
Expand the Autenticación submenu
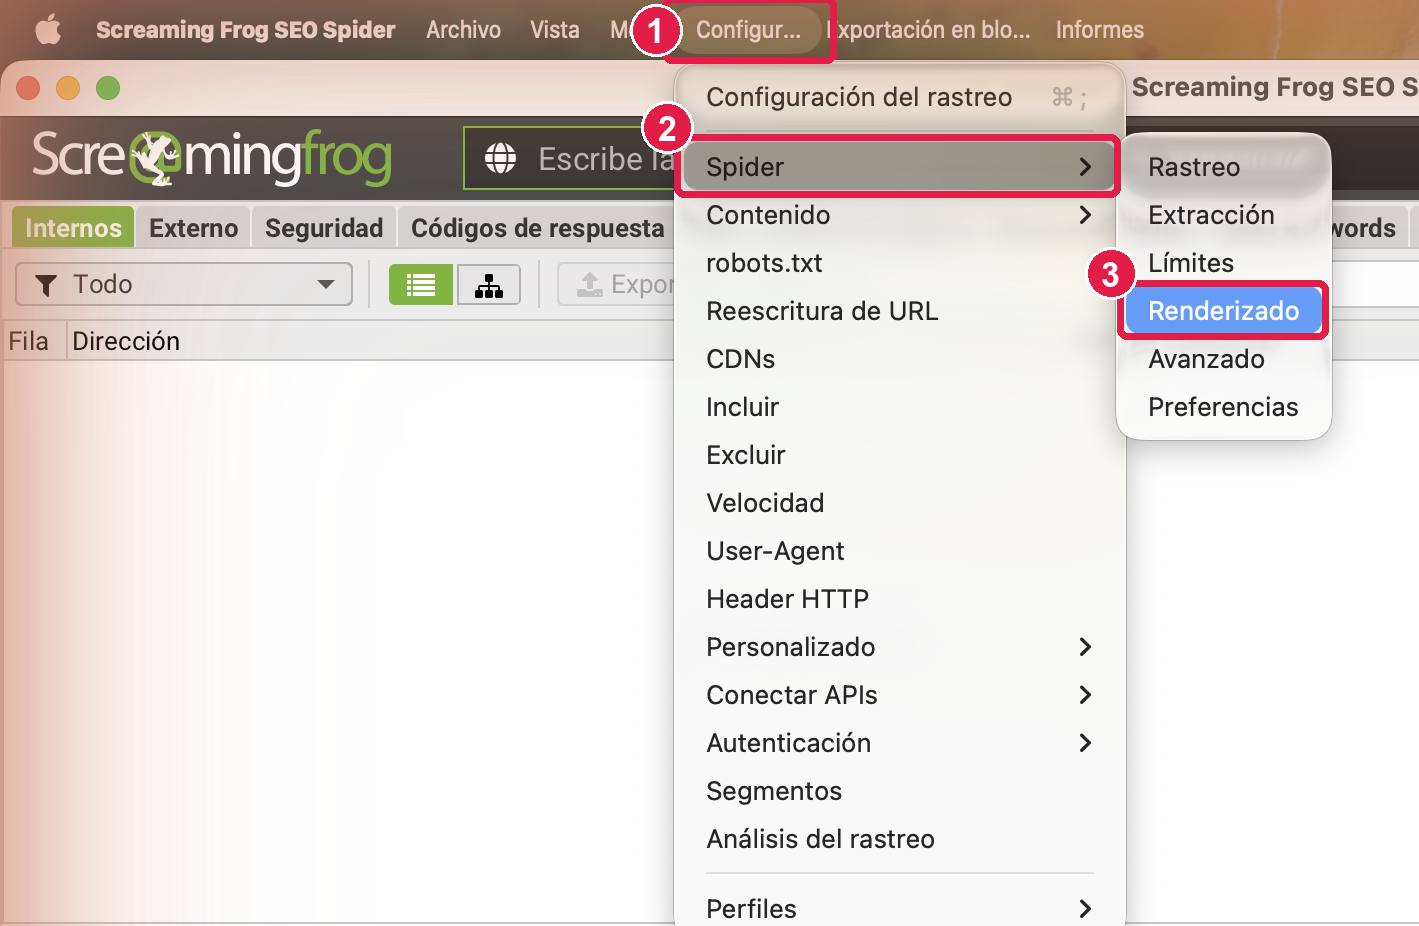899,743
